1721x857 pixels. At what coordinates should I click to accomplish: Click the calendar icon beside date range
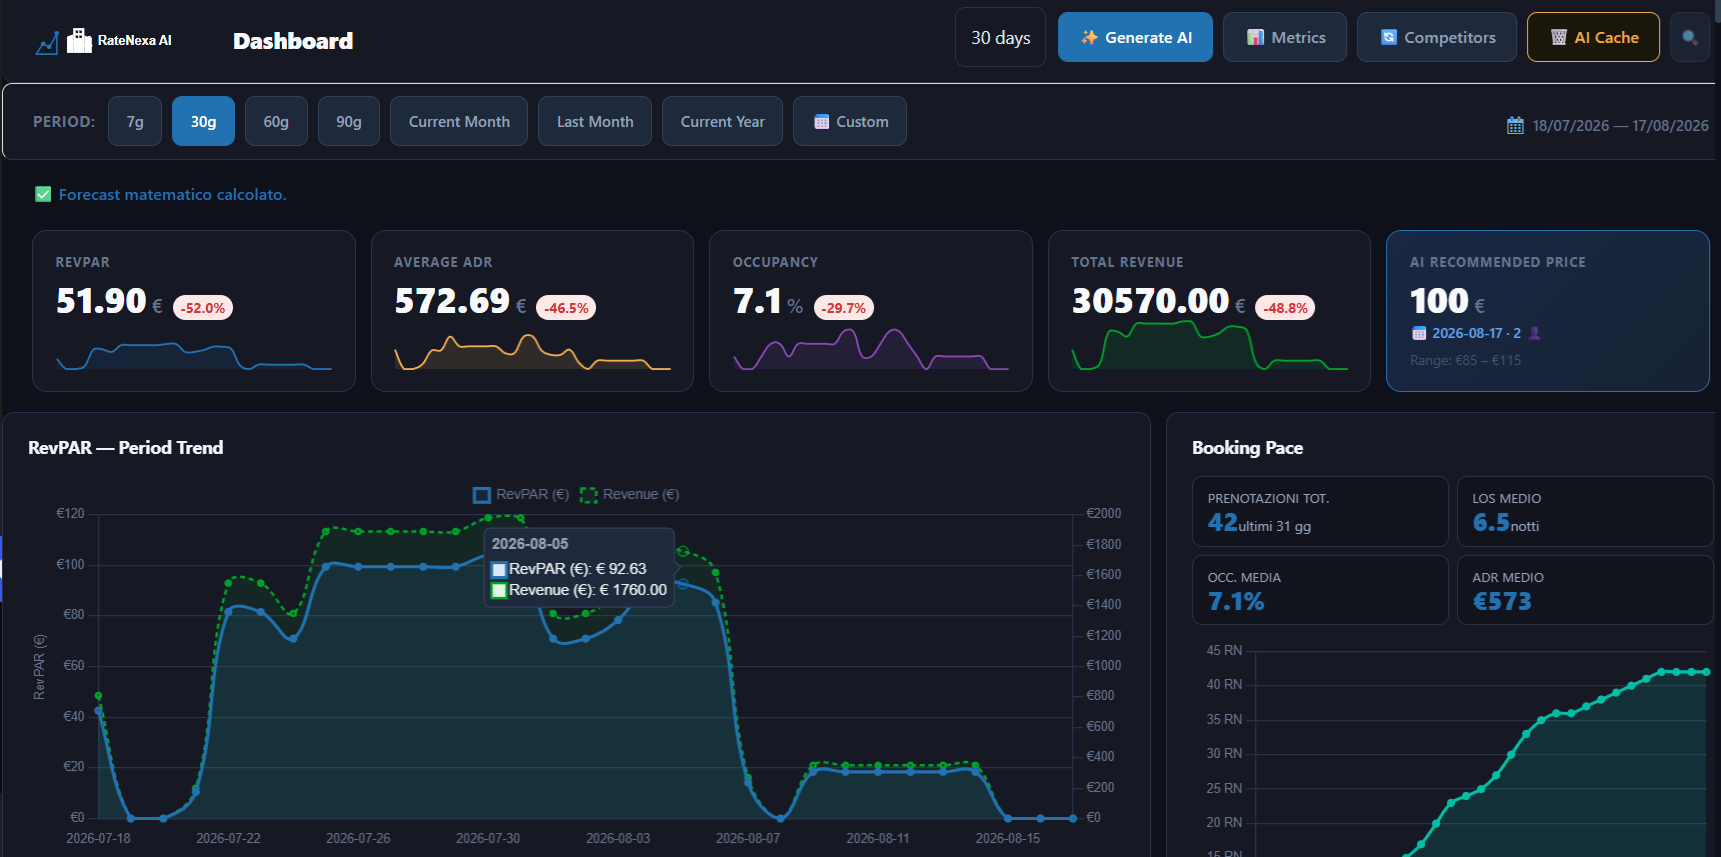[1515, 126]
